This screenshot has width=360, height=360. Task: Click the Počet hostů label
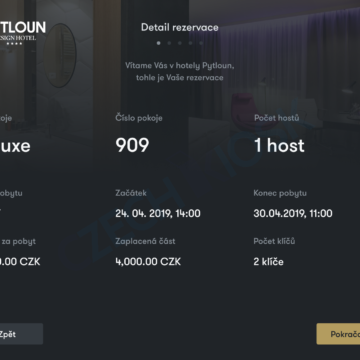pos(277,118)
